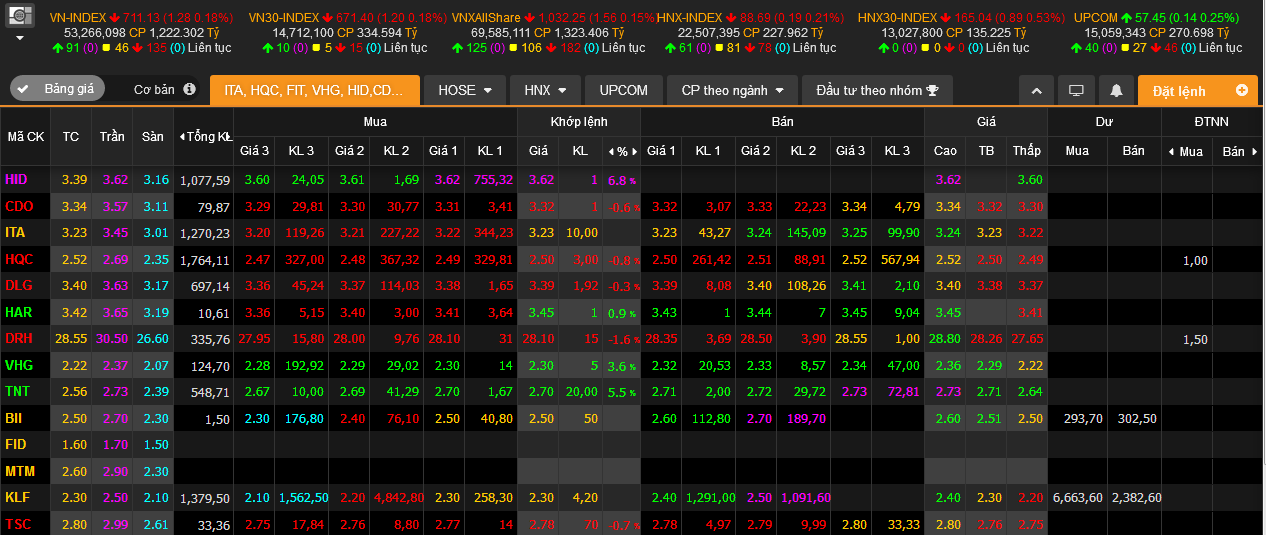Select ticker KLF in the table
The width and height of the screenshot is (1266, 535).
pos(17,497)
